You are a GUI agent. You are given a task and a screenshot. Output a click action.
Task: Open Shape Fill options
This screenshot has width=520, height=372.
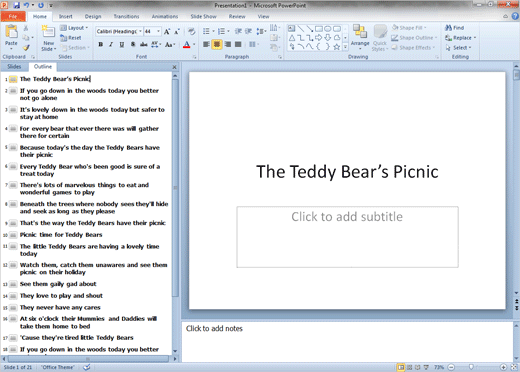pyautogui.click(x=409, y=28)
